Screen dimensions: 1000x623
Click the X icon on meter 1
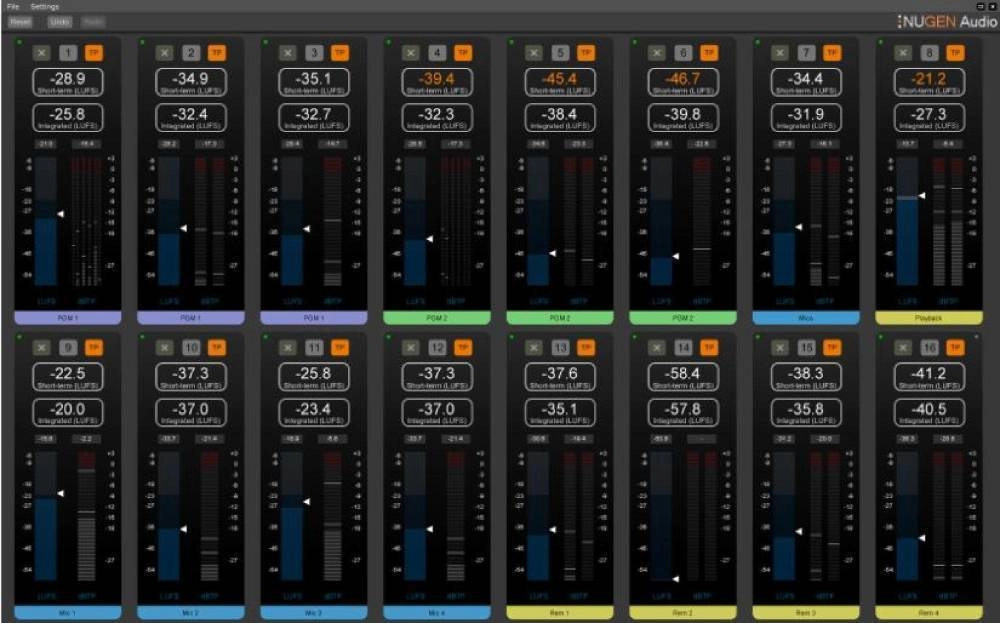[41, 53]
